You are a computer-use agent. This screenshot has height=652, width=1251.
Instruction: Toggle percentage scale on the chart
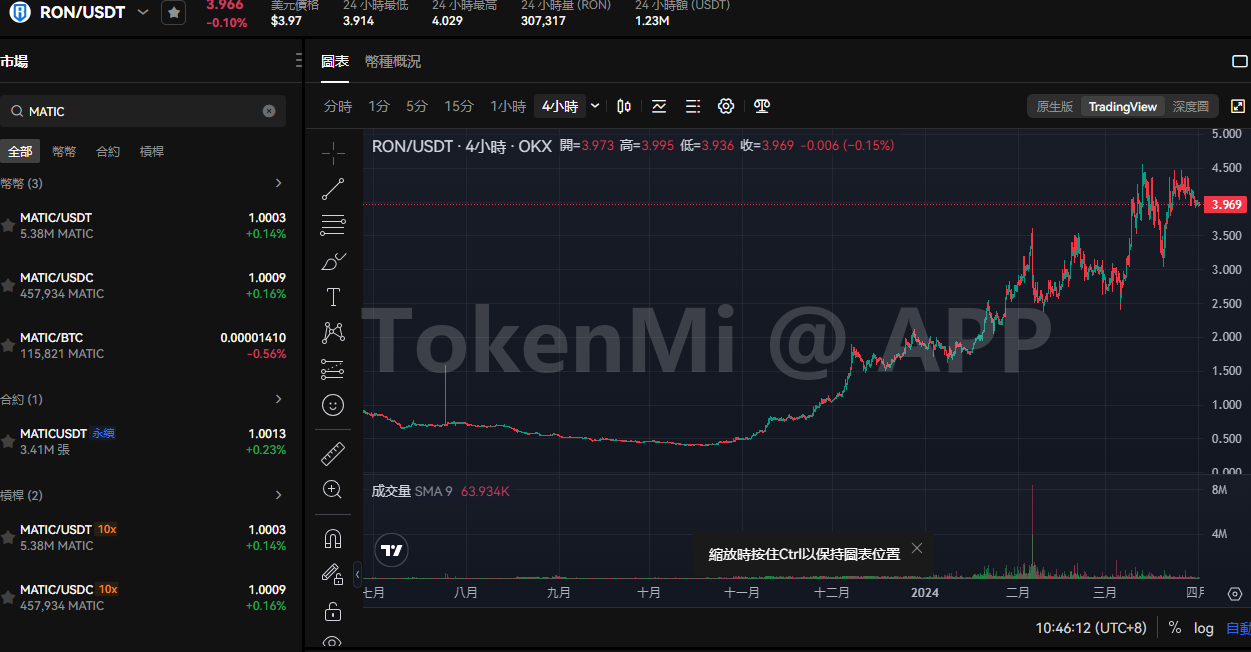coord(1175,628)
